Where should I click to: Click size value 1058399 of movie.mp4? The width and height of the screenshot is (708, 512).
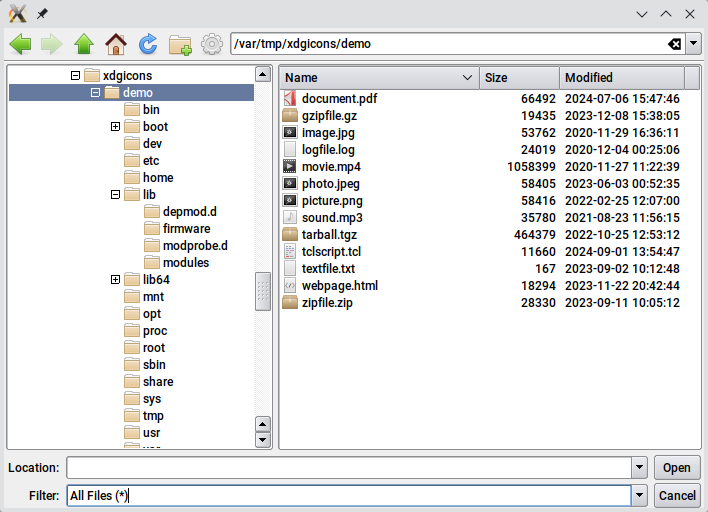click(531, 167)
